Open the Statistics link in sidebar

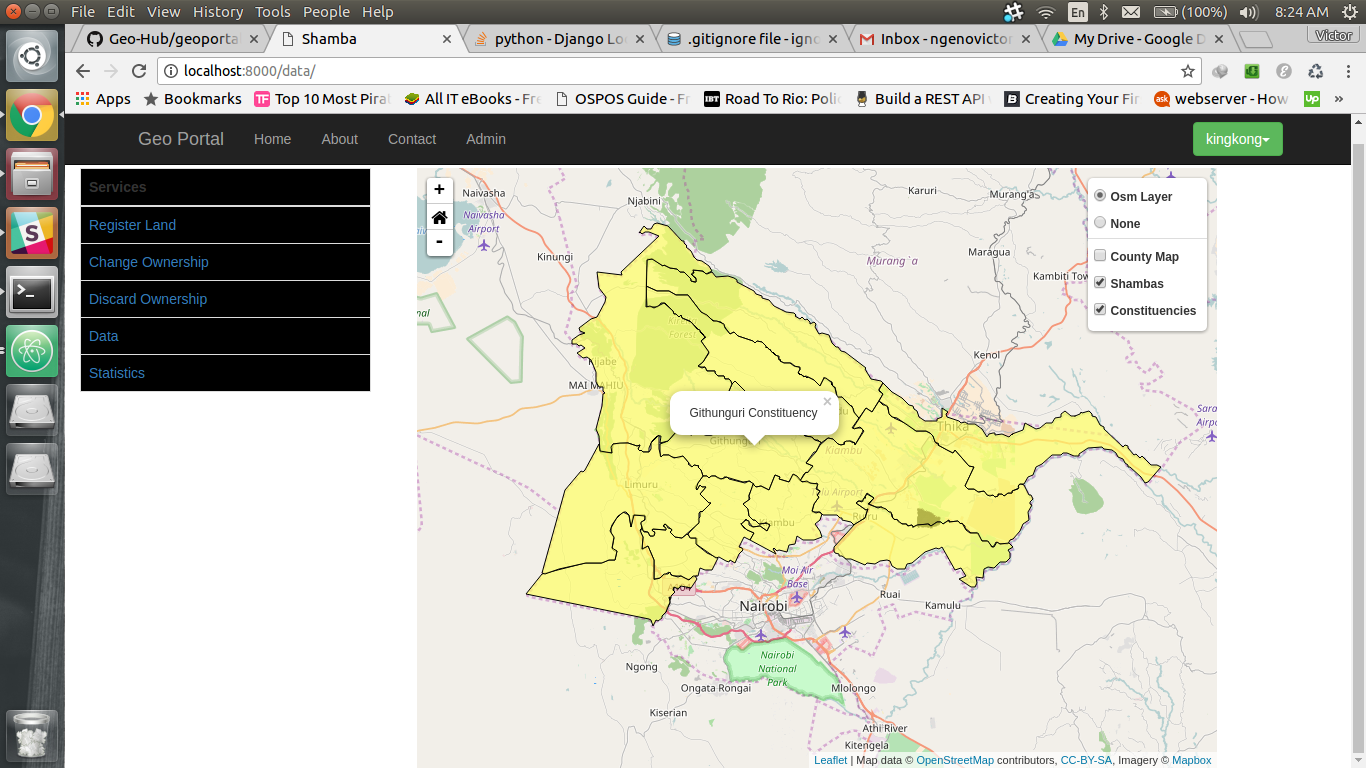(x=117, y=373)
